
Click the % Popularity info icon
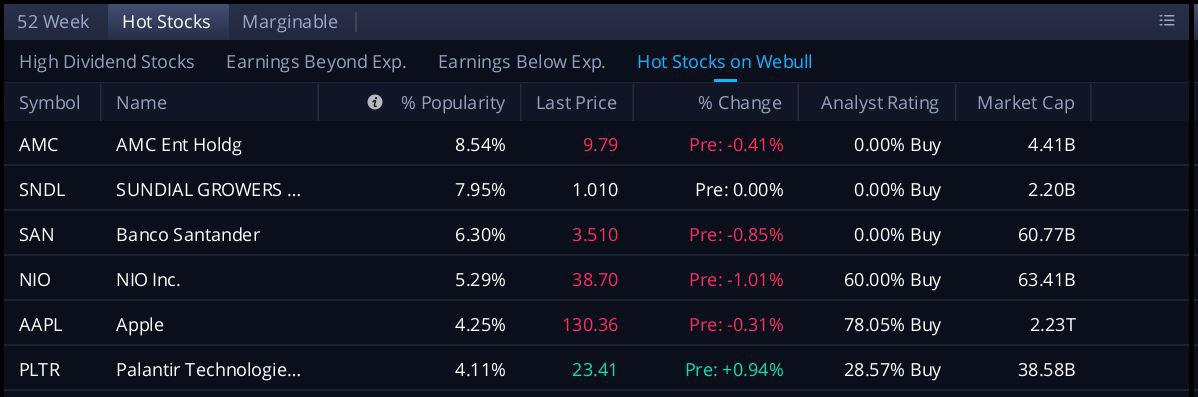pyautogui.click(x=374, y=102)
